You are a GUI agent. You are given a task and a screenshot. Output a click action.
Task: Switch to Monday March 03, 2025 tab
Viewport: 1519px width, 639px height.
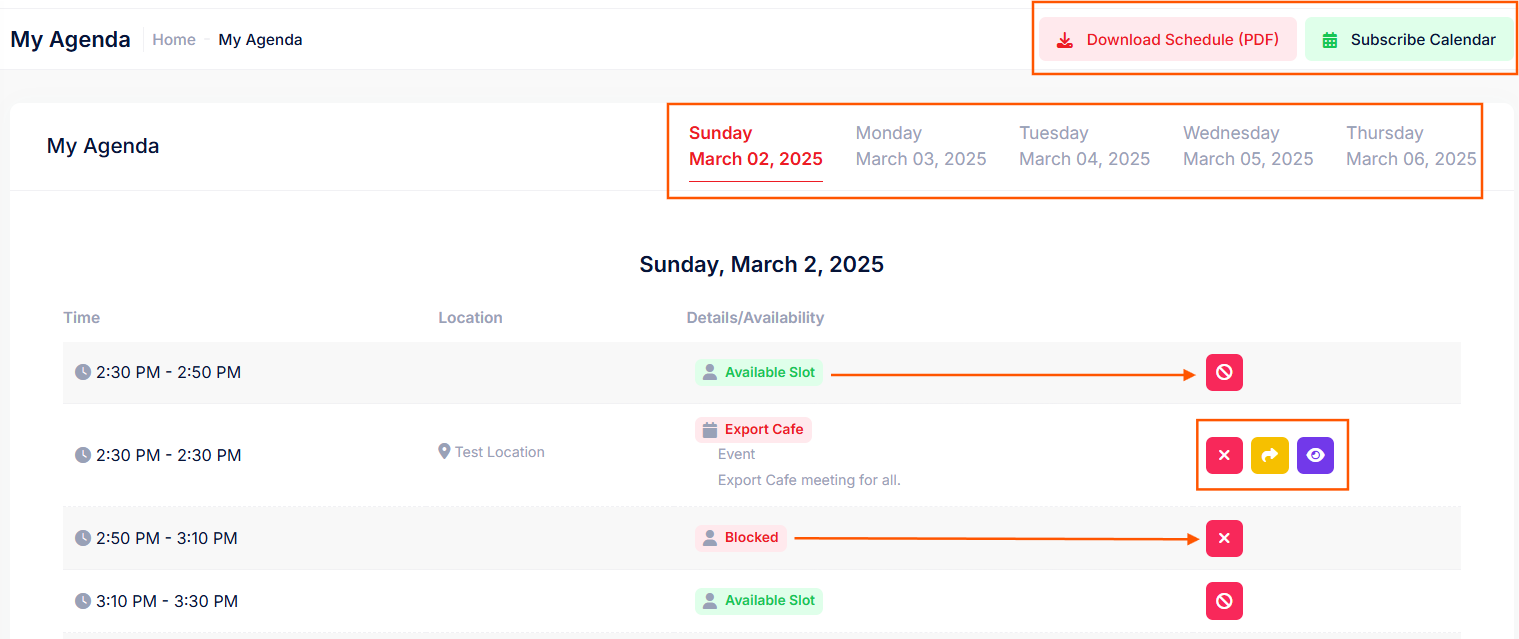click(x=921, y=146)
